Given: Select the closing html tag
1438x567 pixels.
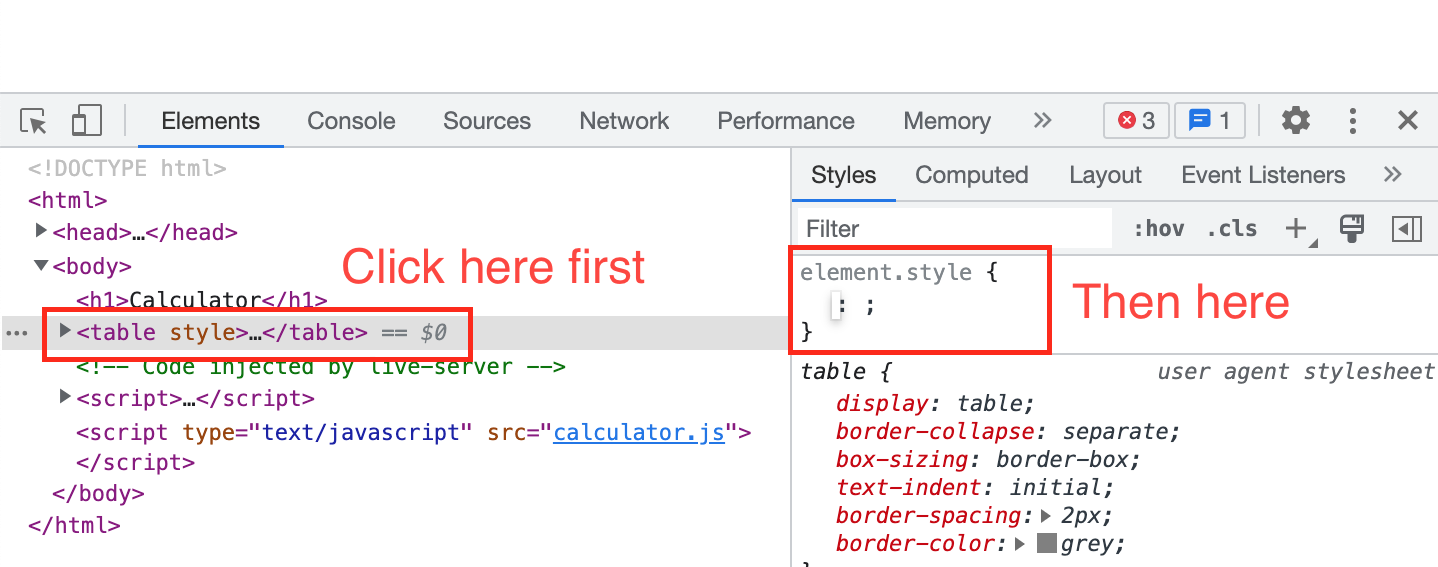Looking at the screenshot, I should [x=74, y=525].
